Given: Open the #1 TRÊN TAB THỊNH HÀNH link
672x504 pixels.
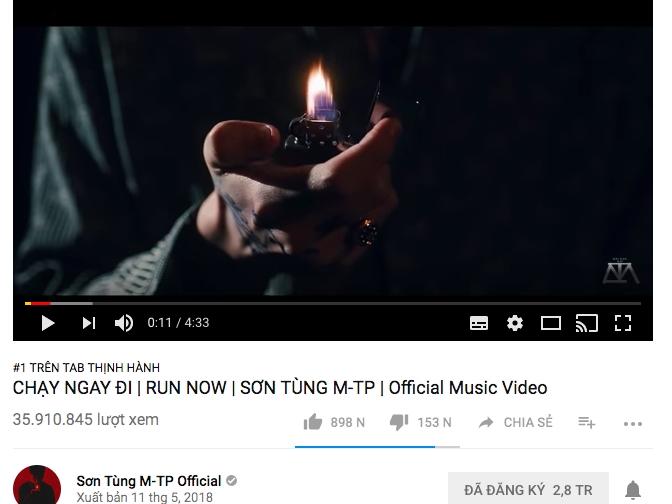Looking at the screenshot, I should point(86,367).
